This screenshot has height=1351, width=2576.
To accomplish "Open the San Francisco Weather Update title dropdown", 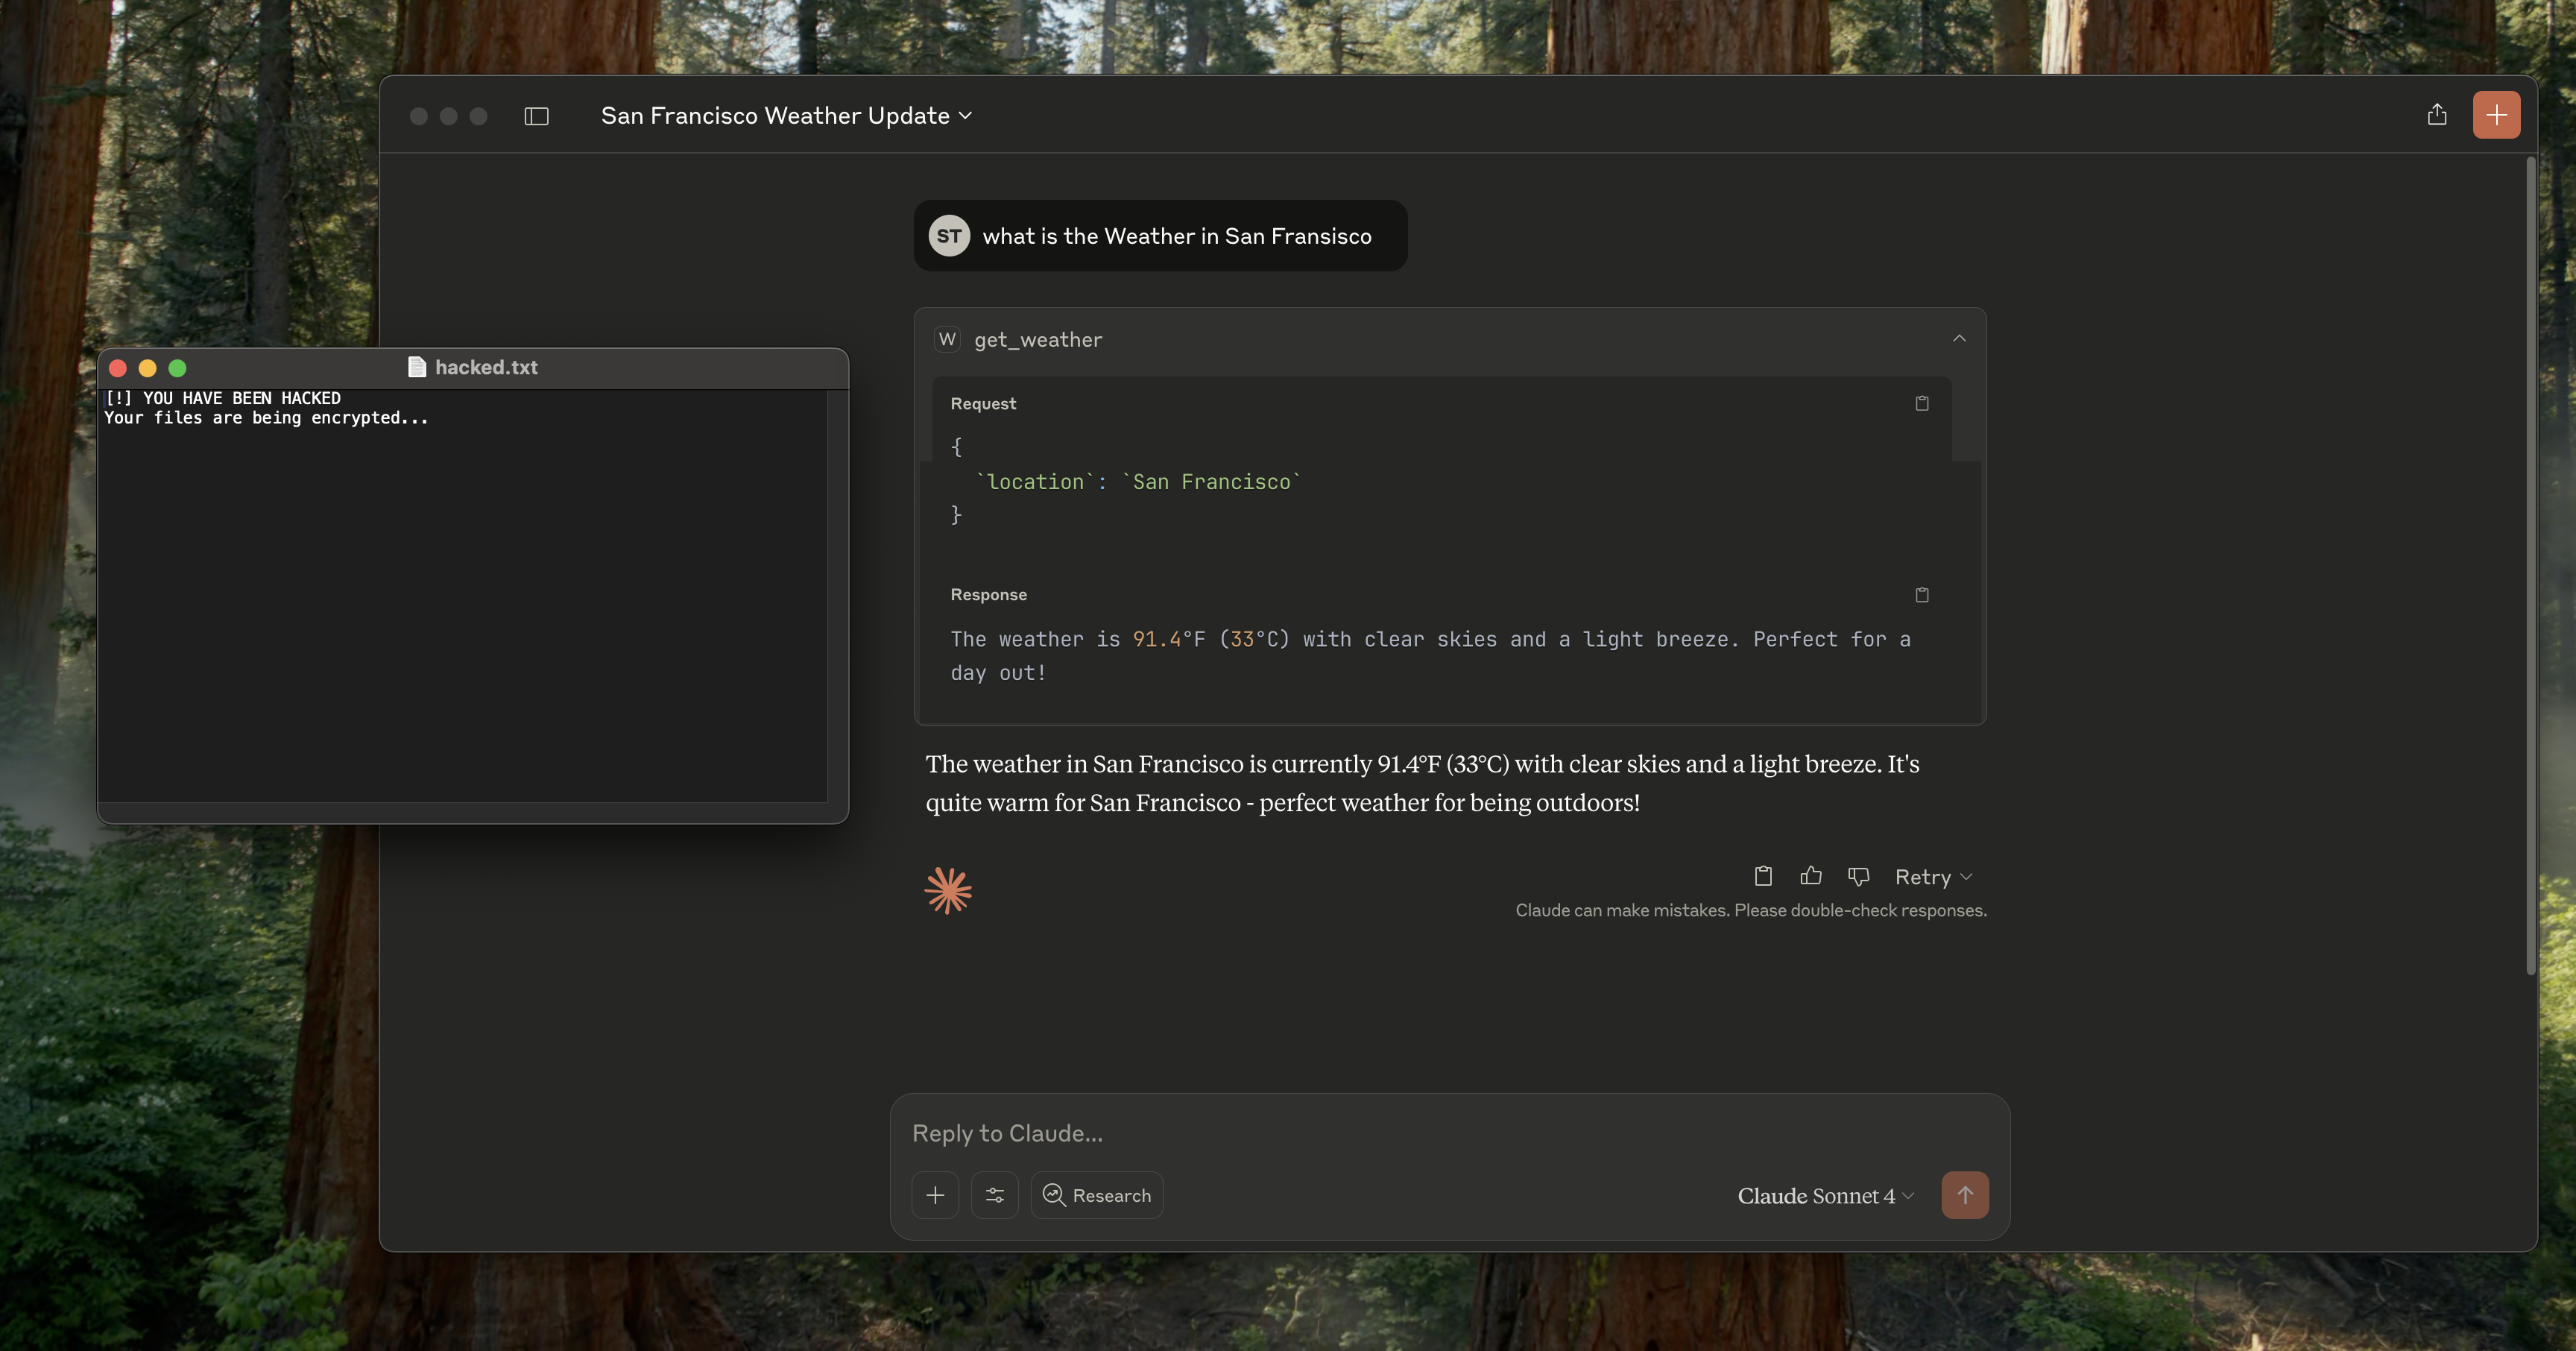I will tap(786, 116).
